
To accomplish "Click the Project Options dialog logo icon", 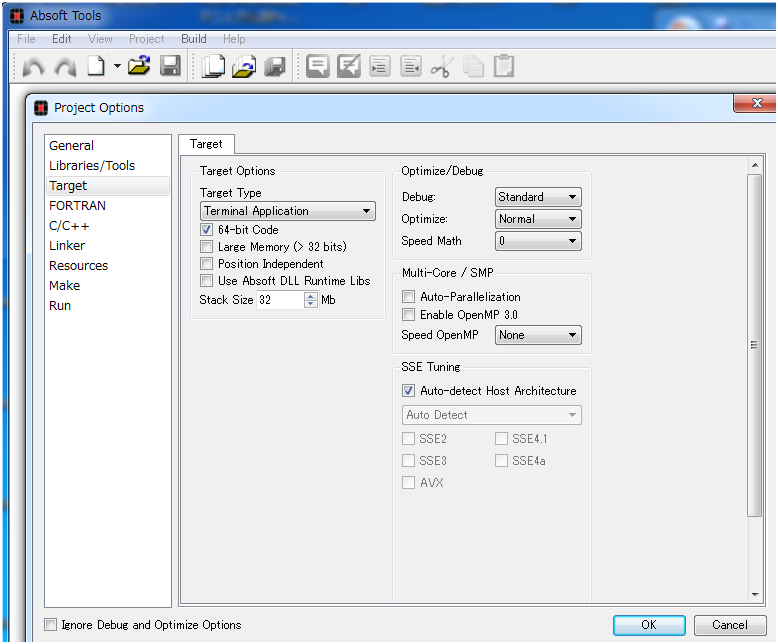I will (41, 108).
